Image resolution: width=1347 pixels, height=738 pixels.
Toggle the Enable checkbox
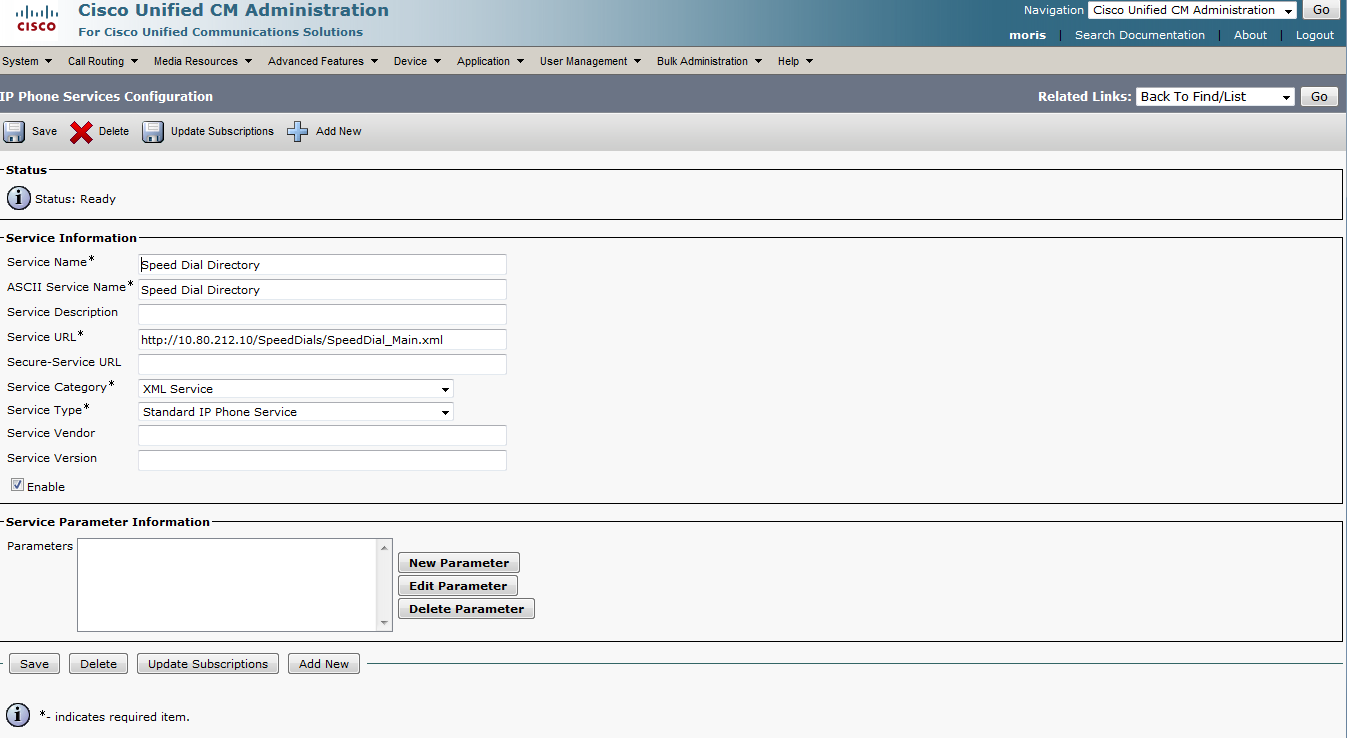tap(17, 485)
